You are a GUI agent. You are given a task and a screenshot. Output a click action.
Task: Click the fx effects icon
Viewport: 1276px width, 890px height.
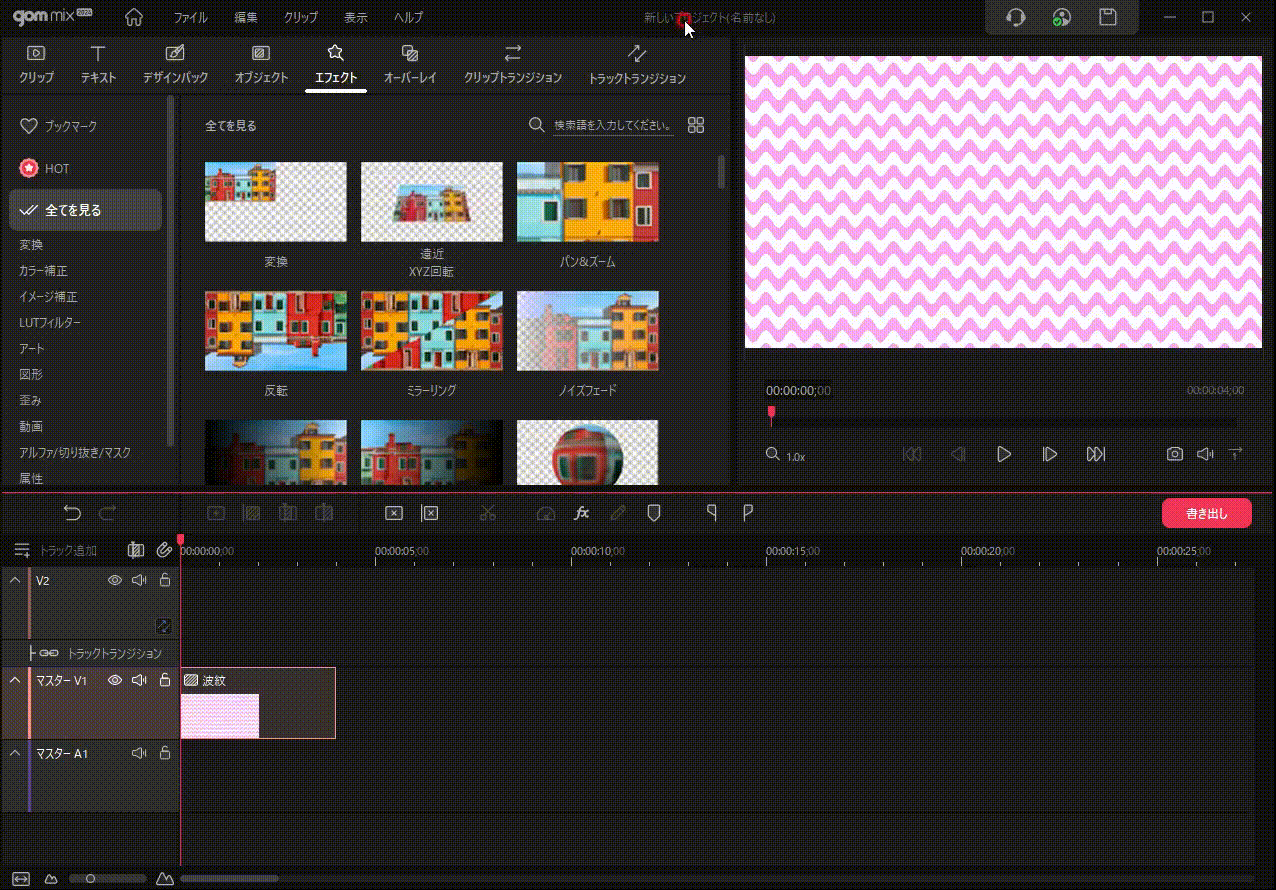coord(581,513)
